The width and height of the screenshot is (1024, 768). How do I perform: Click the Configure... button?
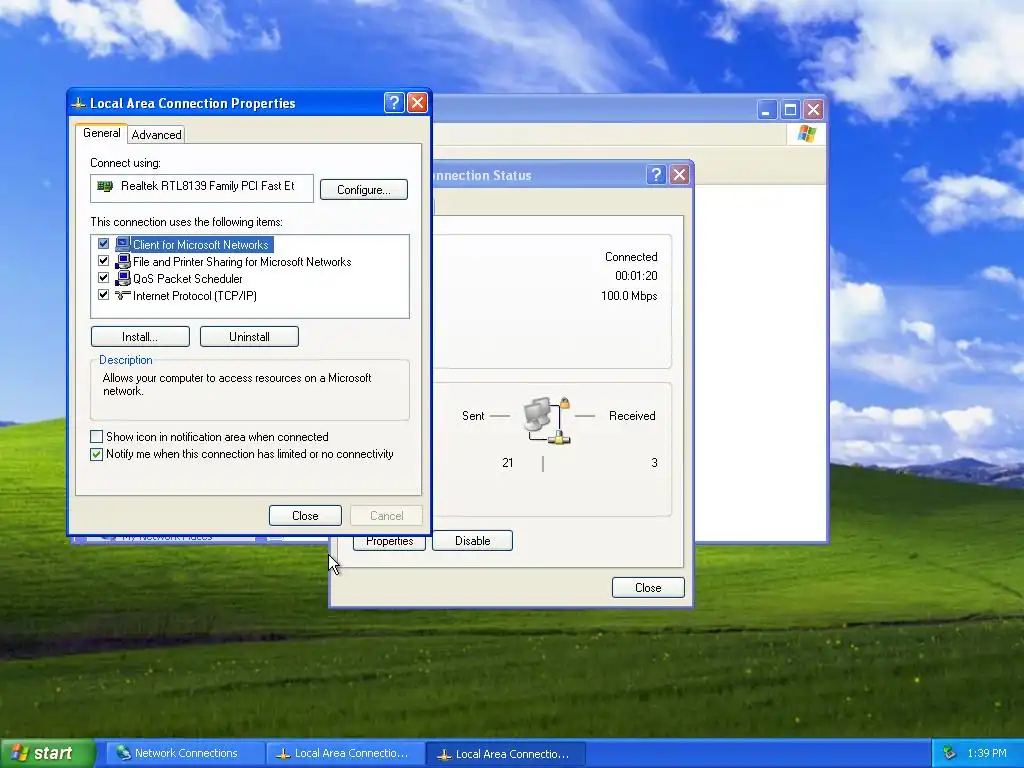pos(364,189)
